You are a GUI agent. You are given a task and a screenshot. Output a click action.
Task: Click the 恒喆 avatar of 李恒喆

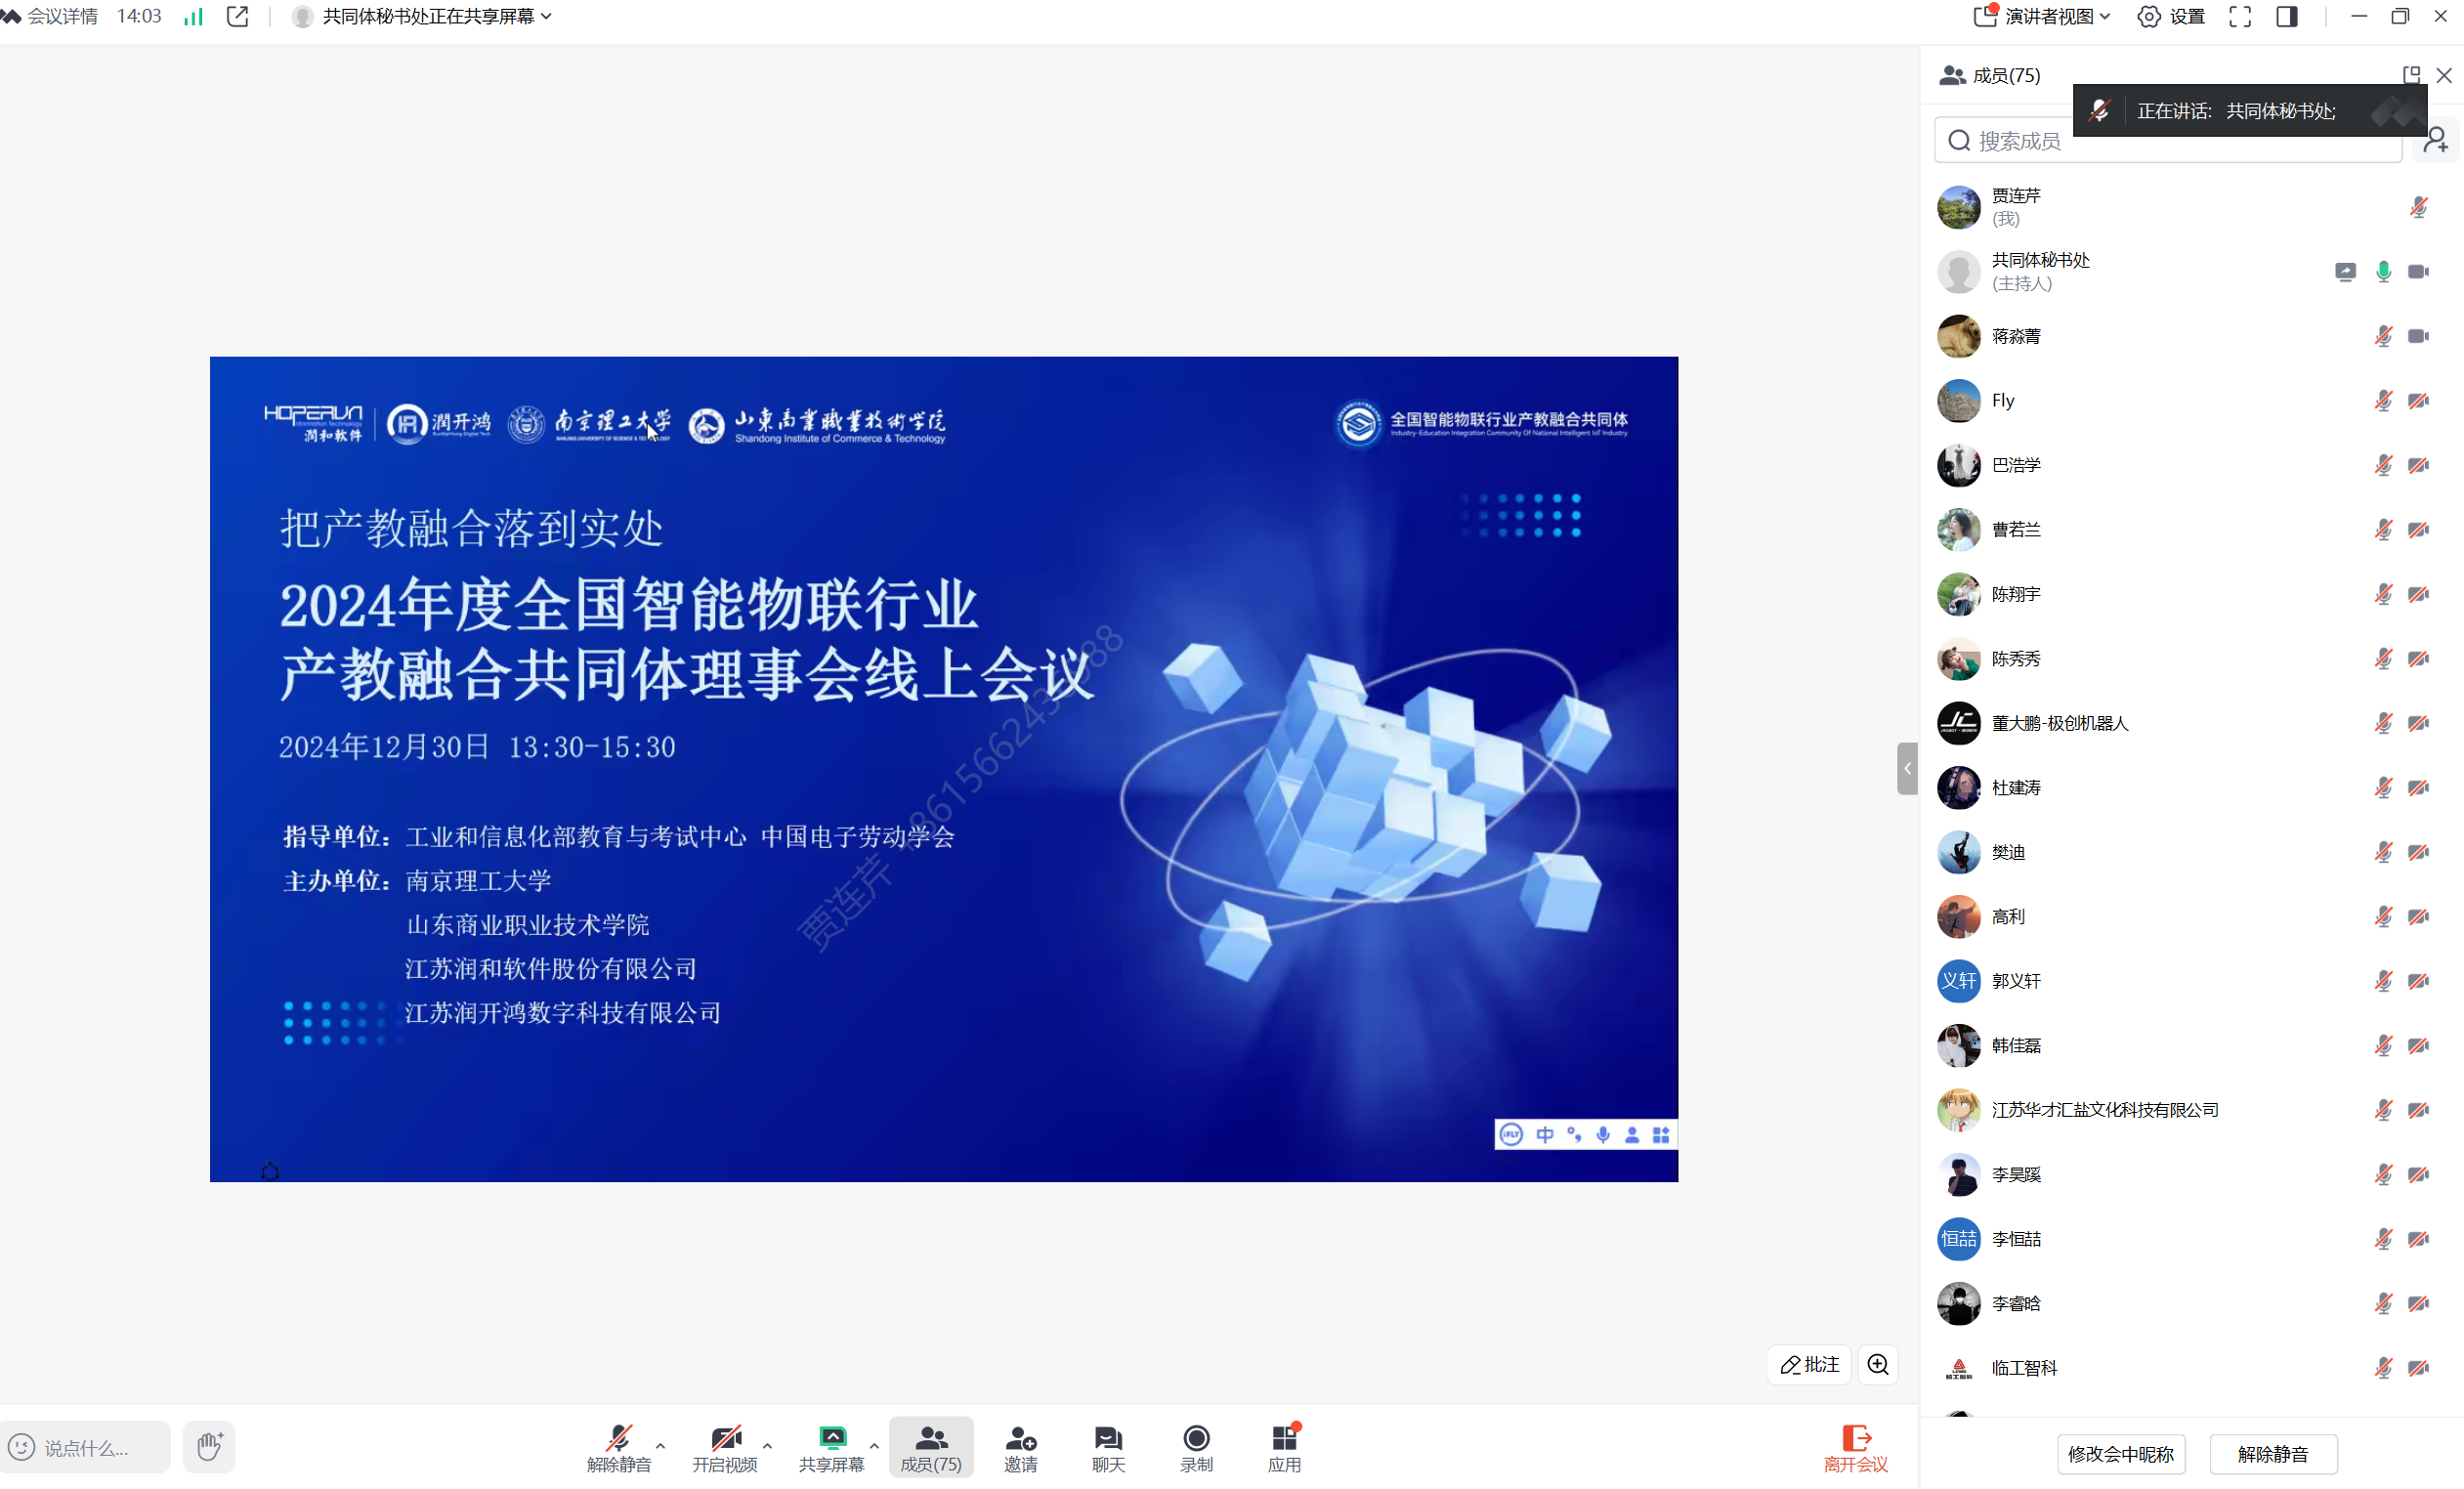[x=1958, y=1239]
